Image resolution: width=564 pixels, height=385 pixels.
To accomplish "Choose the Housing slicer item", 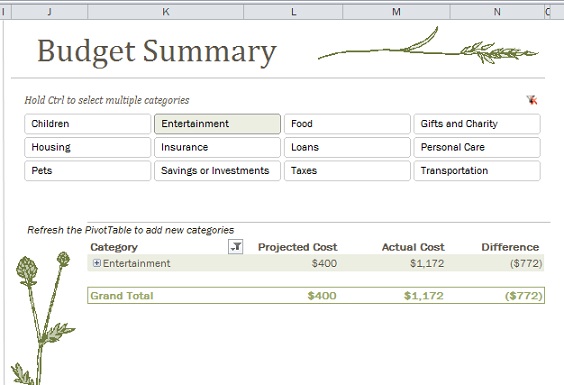I will pyautogui.click(x=88, y=147).
